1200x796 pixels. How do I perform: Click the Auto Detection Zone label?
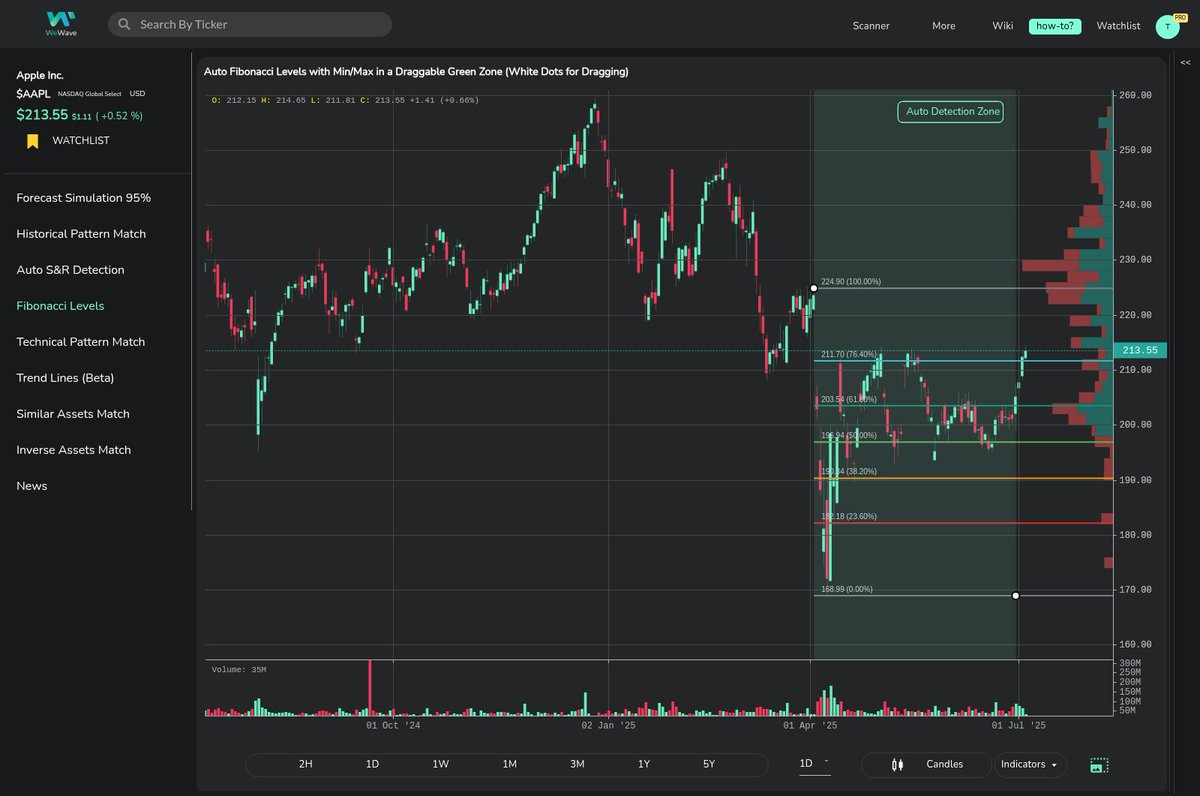pyautogui.click(x=950, y=112)
